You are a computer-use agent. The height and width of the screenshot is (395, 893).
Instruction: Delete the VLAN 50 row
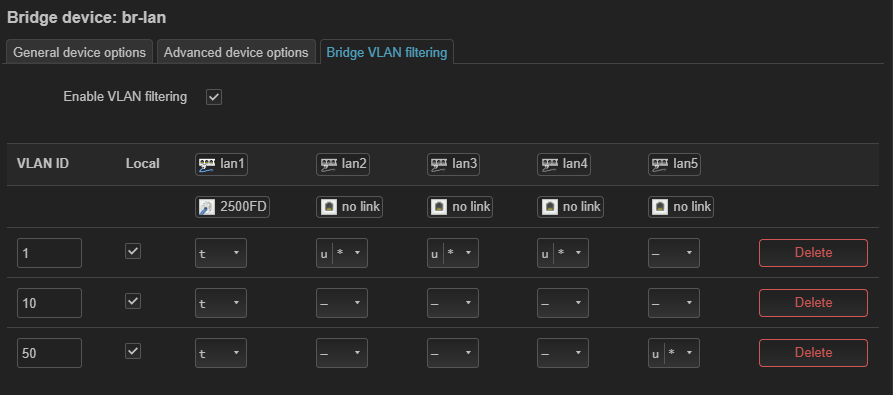coord(813,353)
